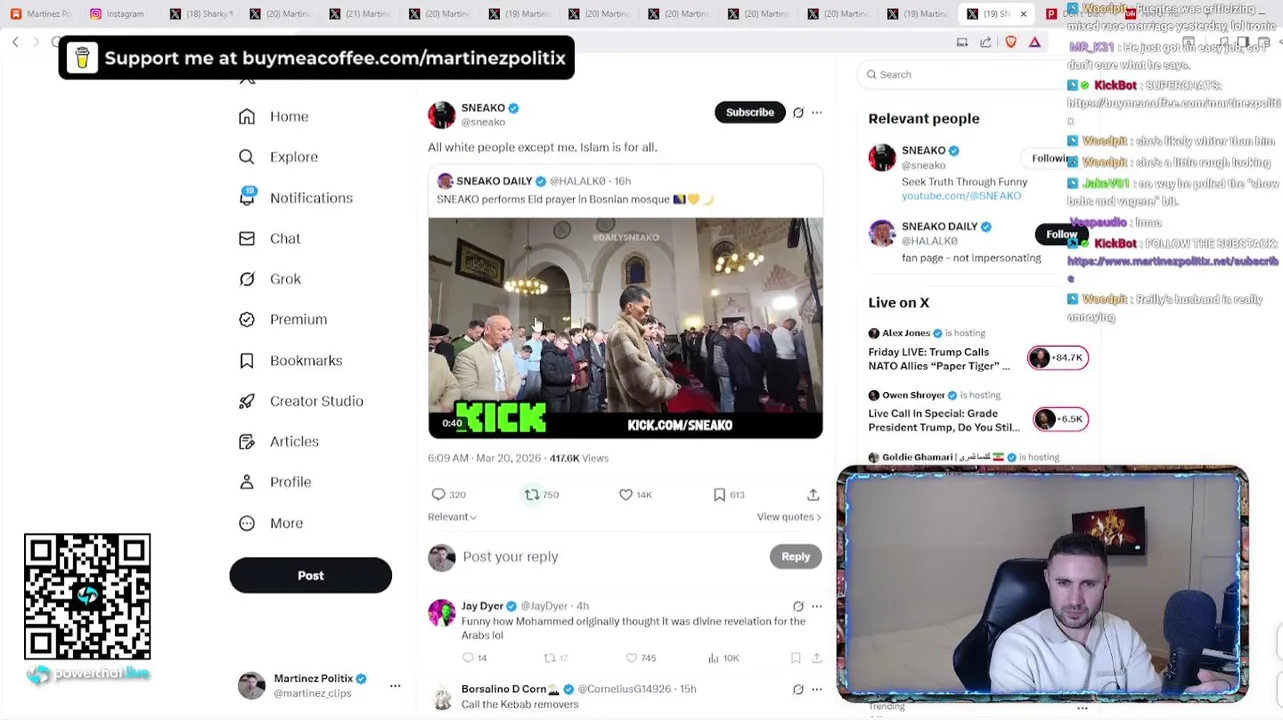1283x720 pixels.
Task: Open the reply comment icon showing 320
Action: pyautogui.click(x=438, y=494)
